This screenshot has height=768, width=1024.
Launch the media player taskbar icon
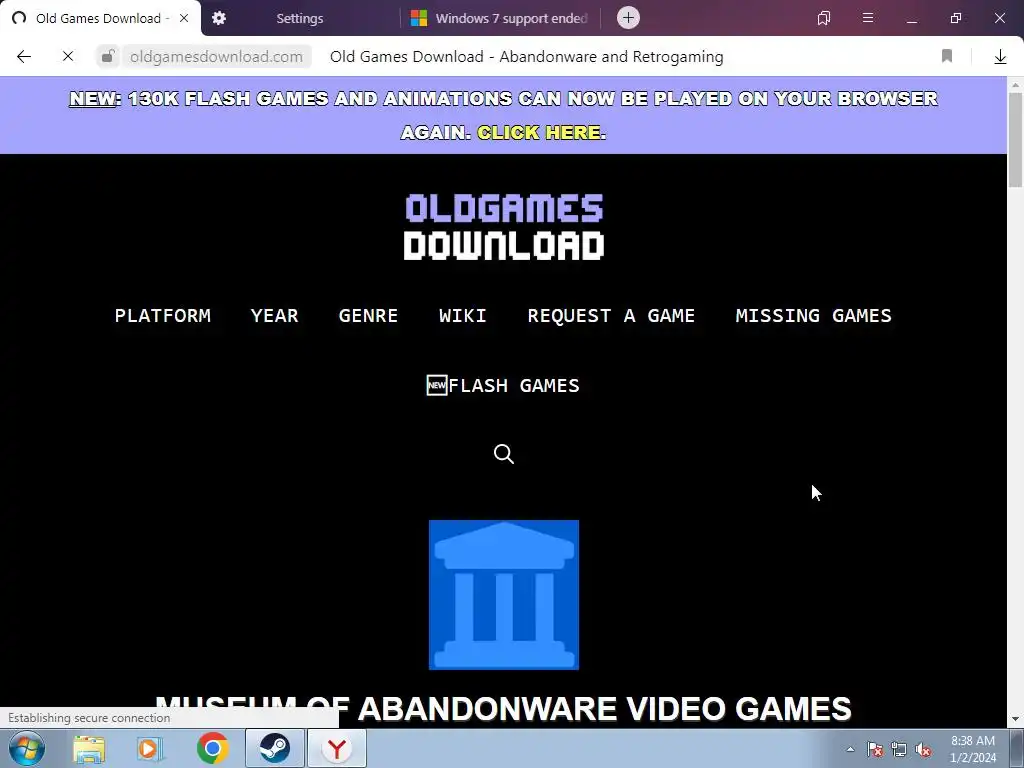point(150,748)
